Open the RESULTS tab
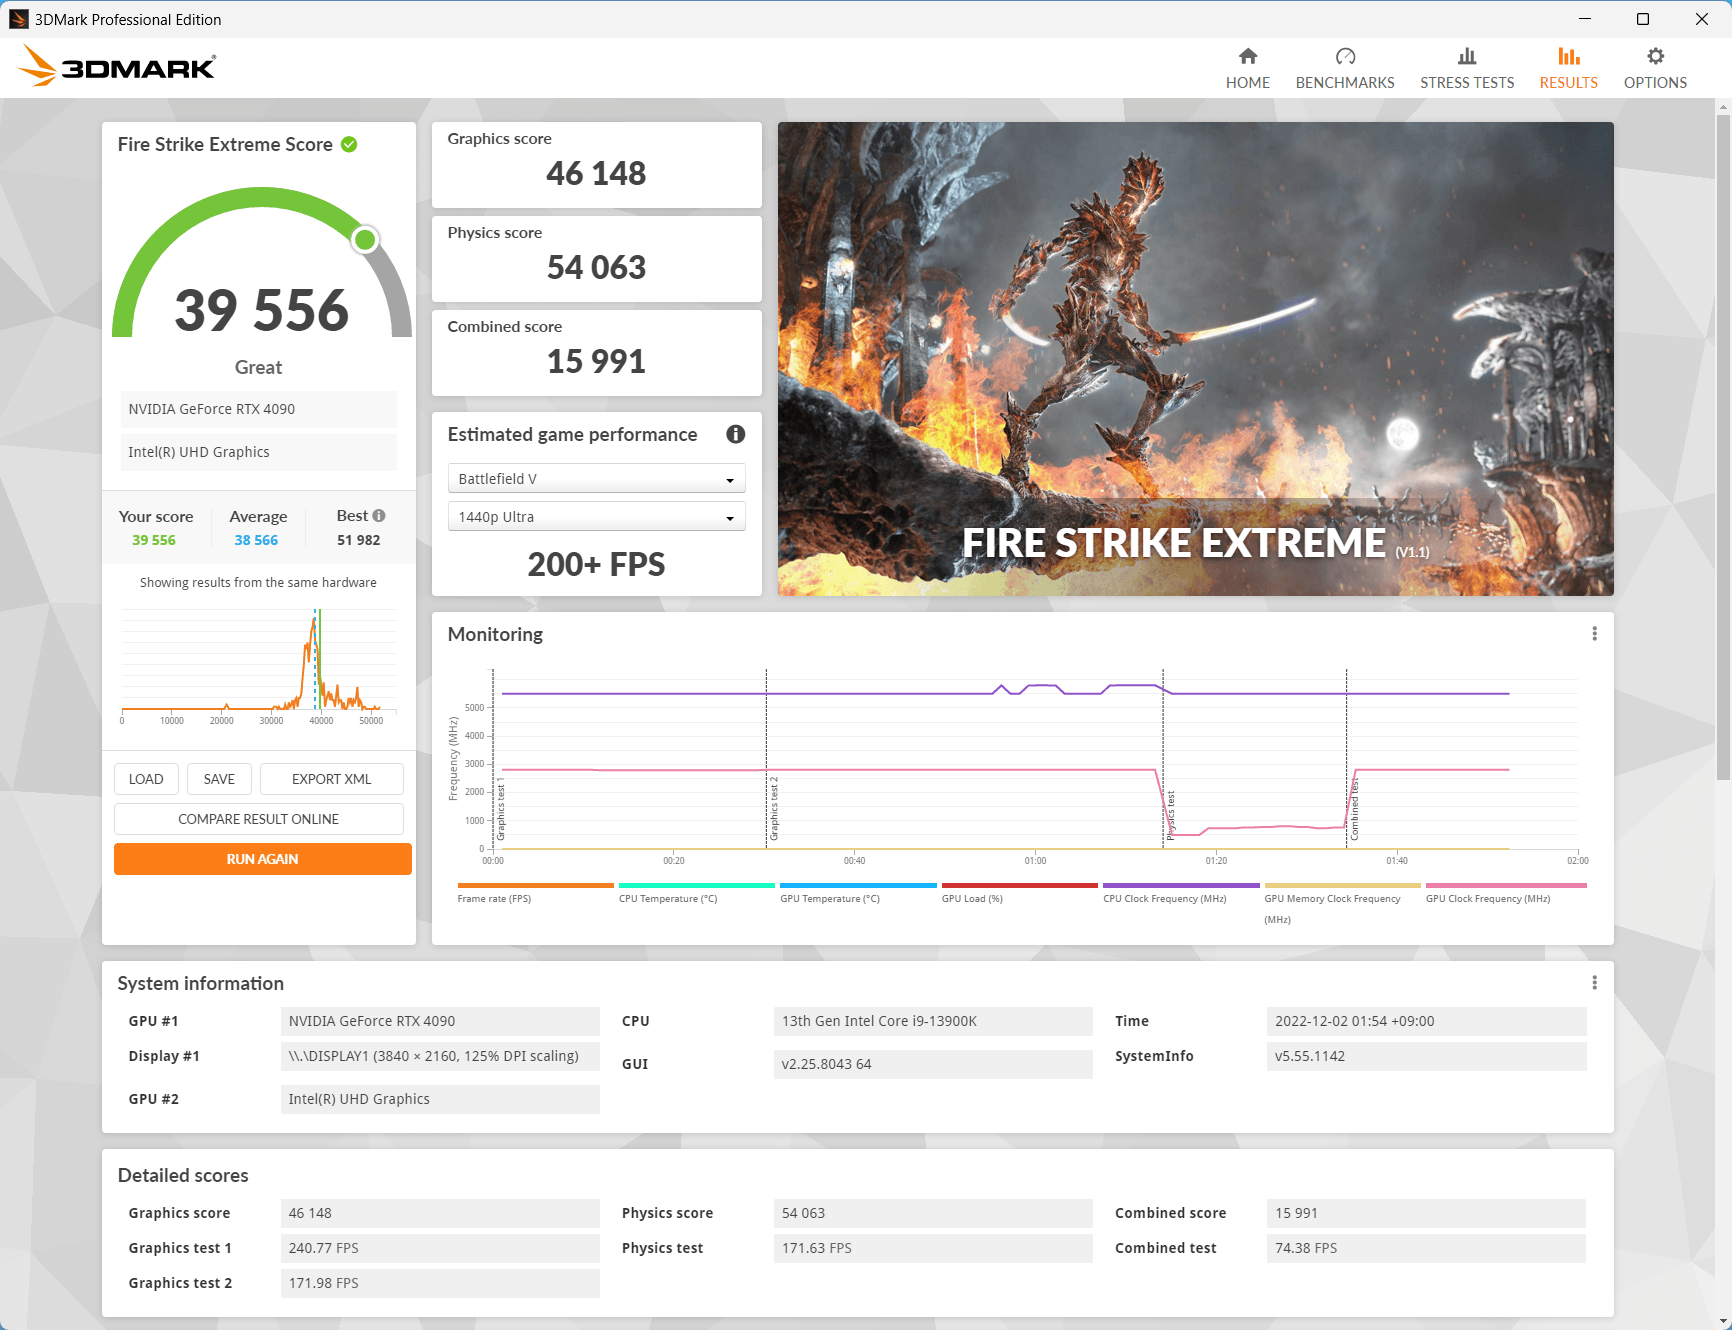This screenshot has width=1732, height=1330. [1568, 69]
